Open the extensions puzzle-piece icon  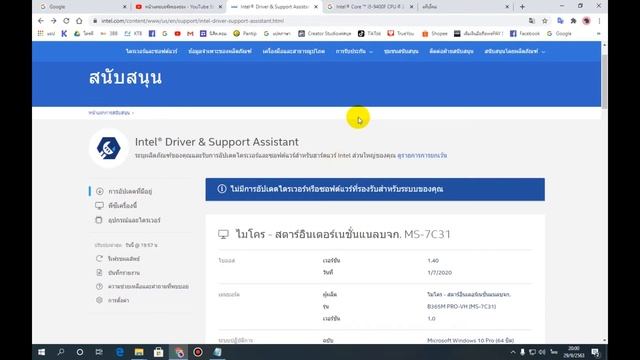pyautogui.click(x=573, y=21)
